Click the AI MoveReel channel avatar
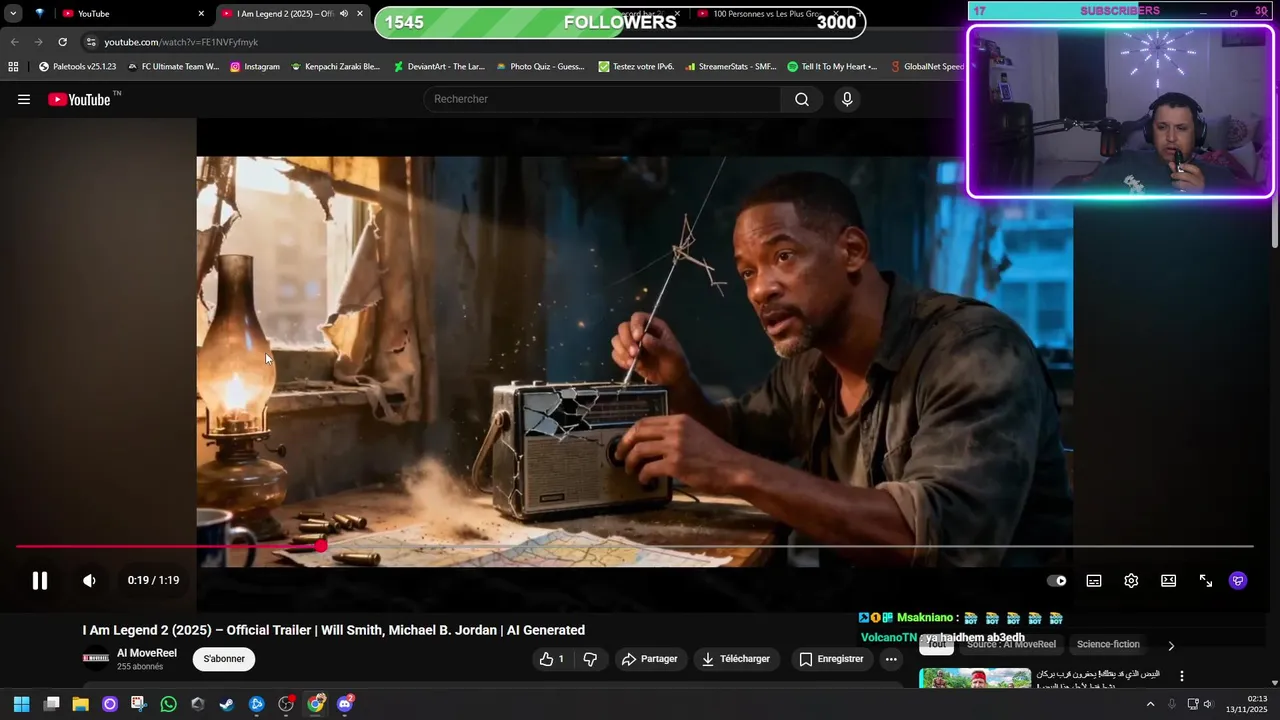1280x720 pixels. click(x=96, y=658)
